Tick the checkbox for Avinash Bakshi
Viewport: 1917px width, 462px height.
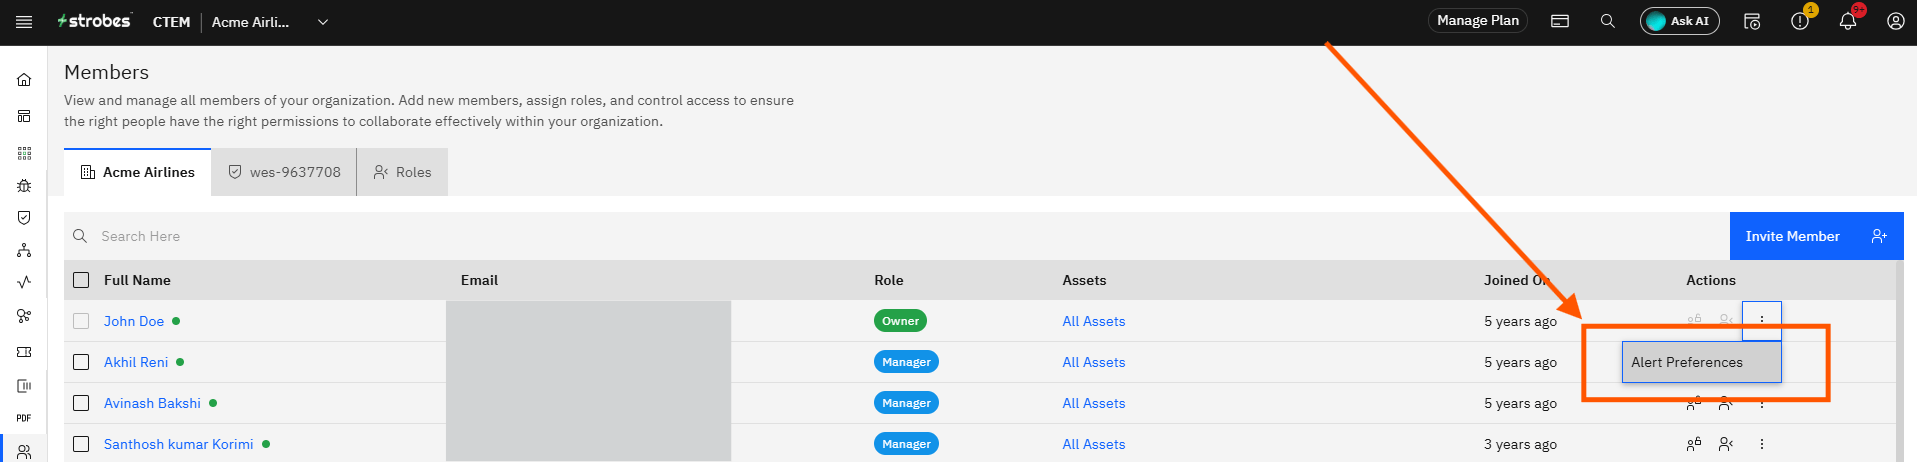point(81,403)
